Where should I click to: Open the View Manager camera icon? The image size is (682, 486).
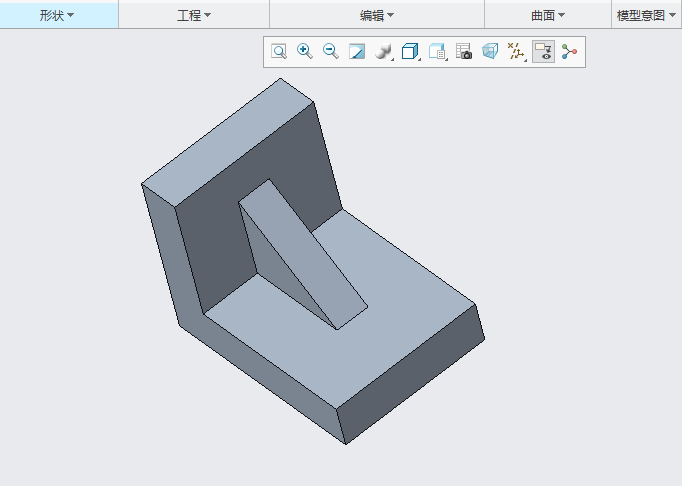click(464, 52)
